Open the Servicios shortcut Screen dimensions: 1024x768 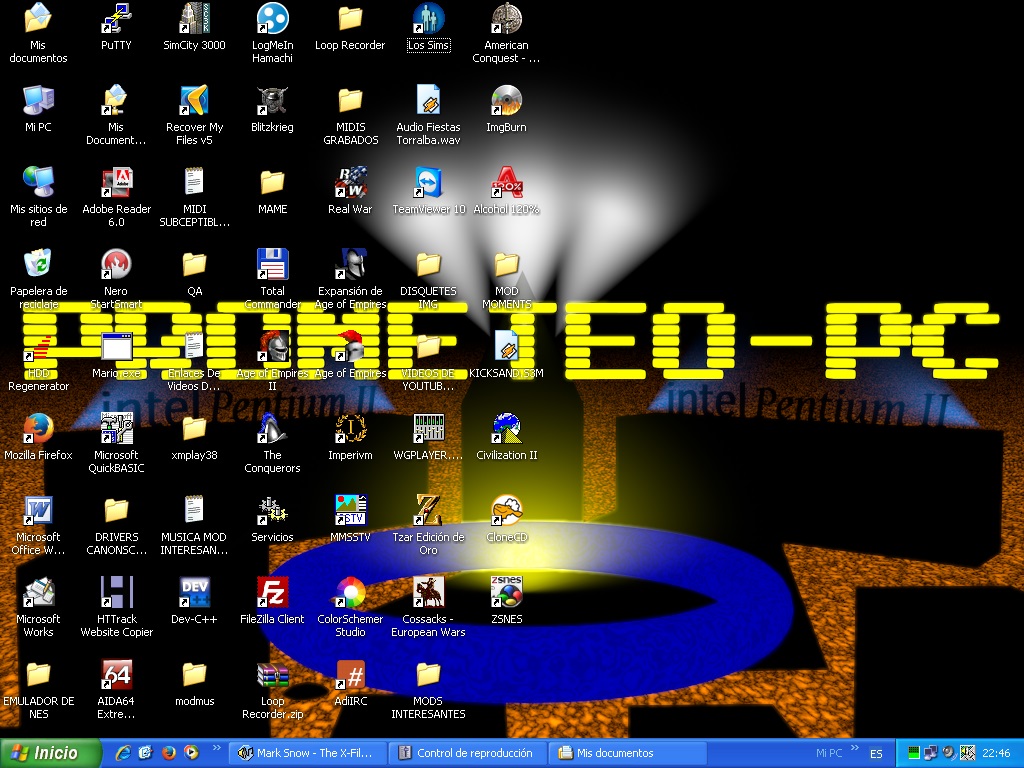(272, 520)
